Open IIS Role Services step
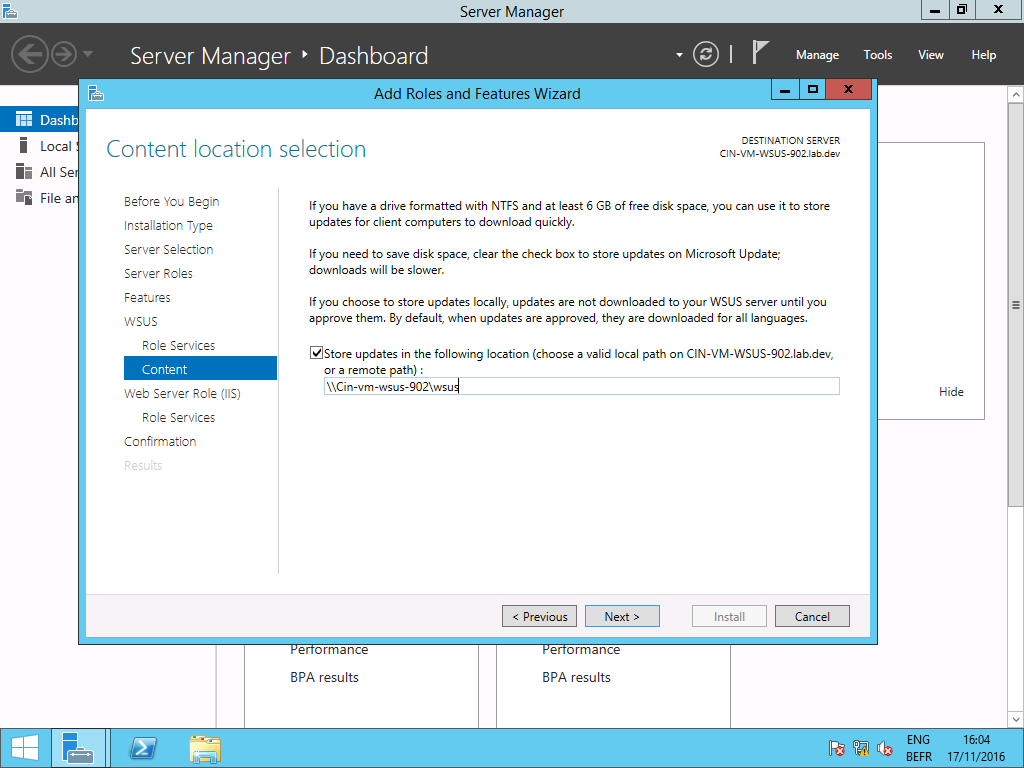 click(x=178, y=417)
